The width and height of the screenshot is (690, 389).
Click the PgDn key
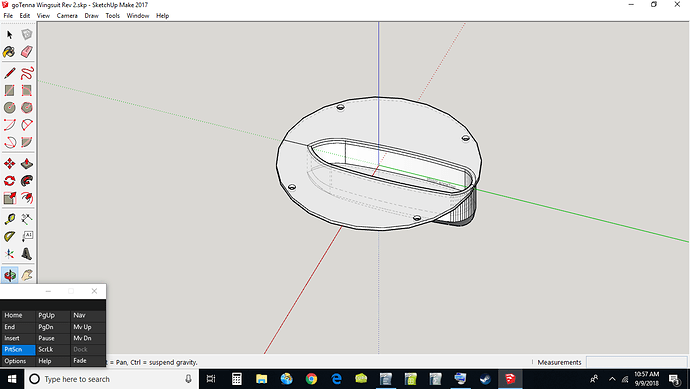(x=53, y=327)
